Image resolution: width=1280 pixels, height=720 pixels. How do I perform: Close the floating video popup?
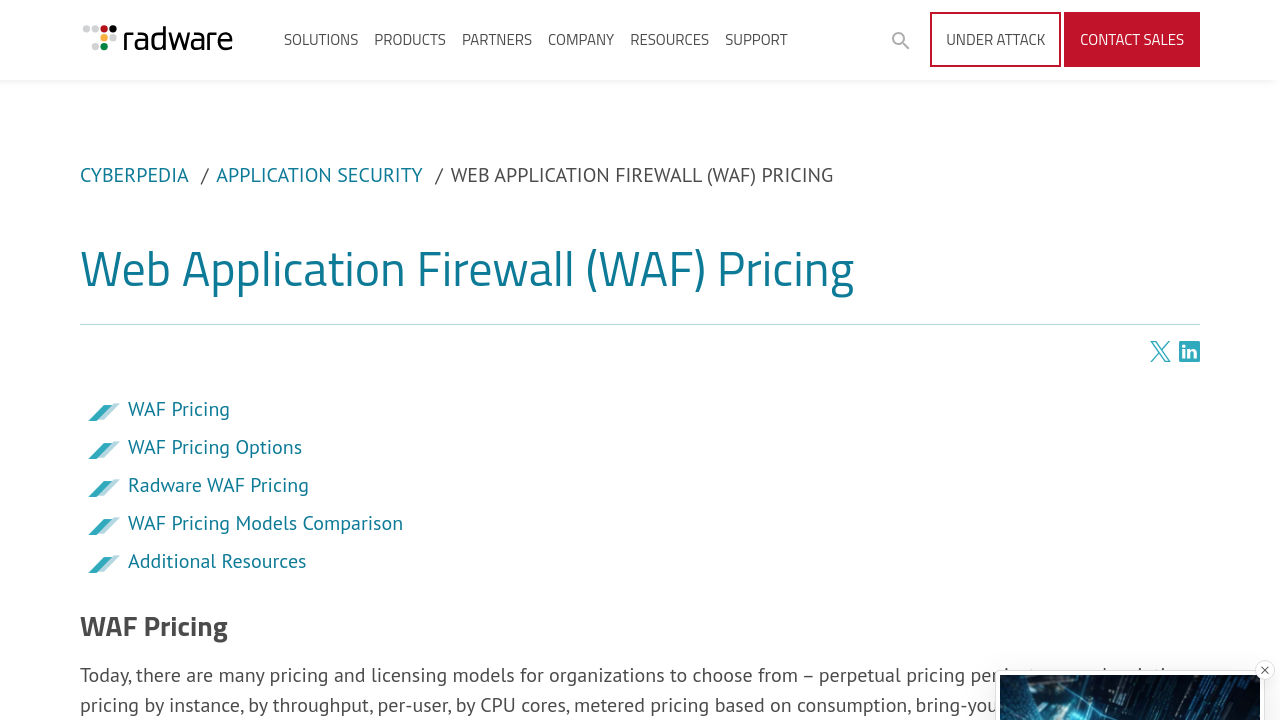click(x=1264, y=670)
